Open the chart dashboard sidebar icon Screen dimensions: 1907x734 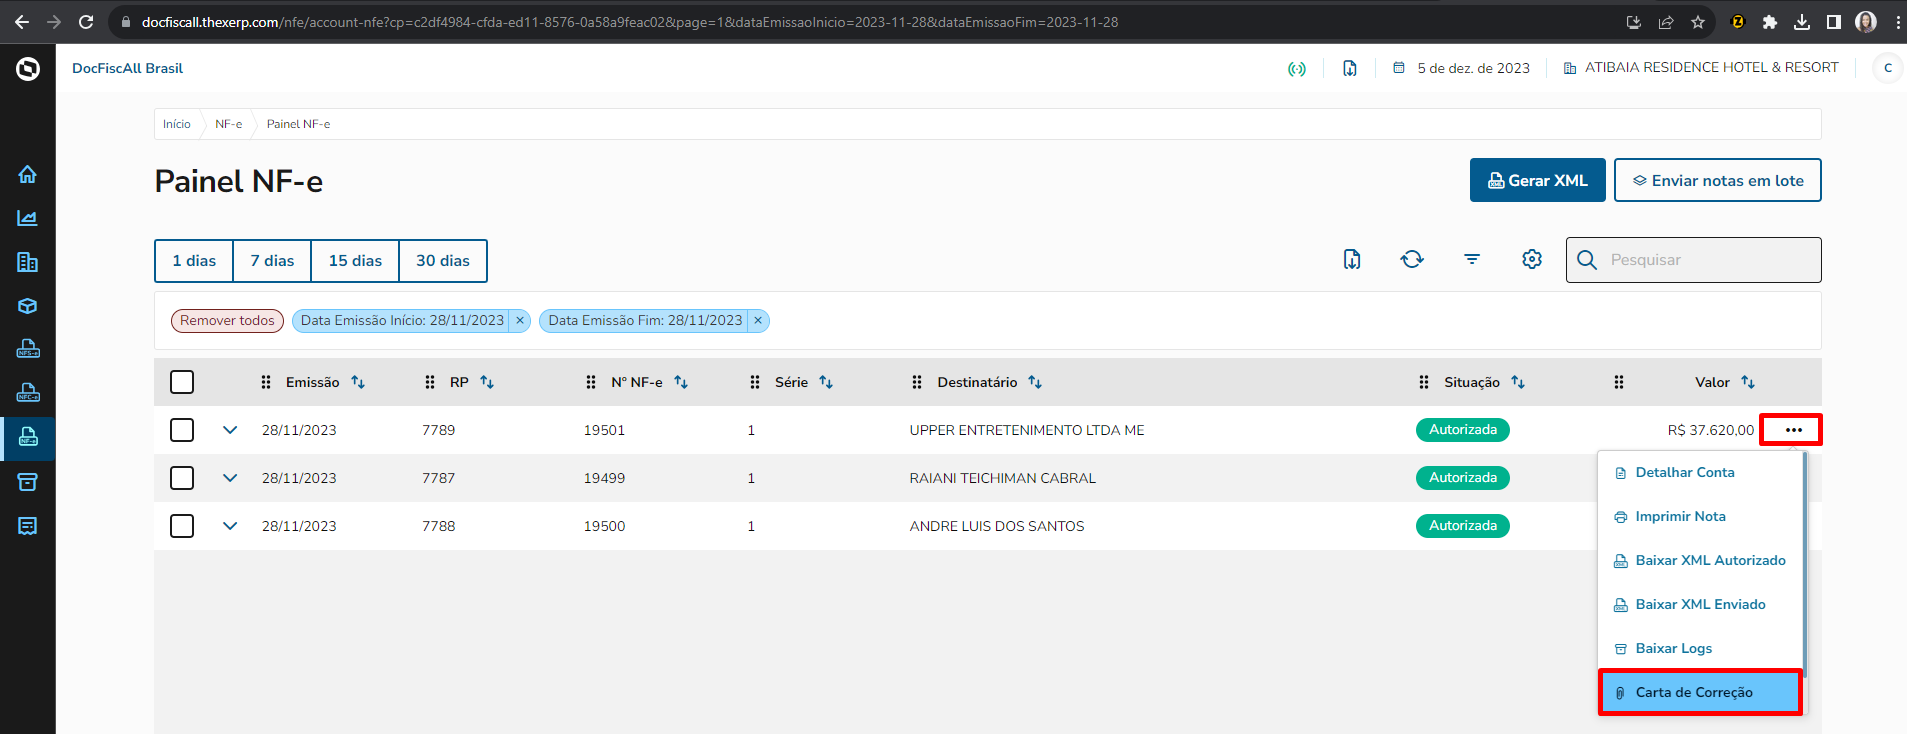point(27,218)
